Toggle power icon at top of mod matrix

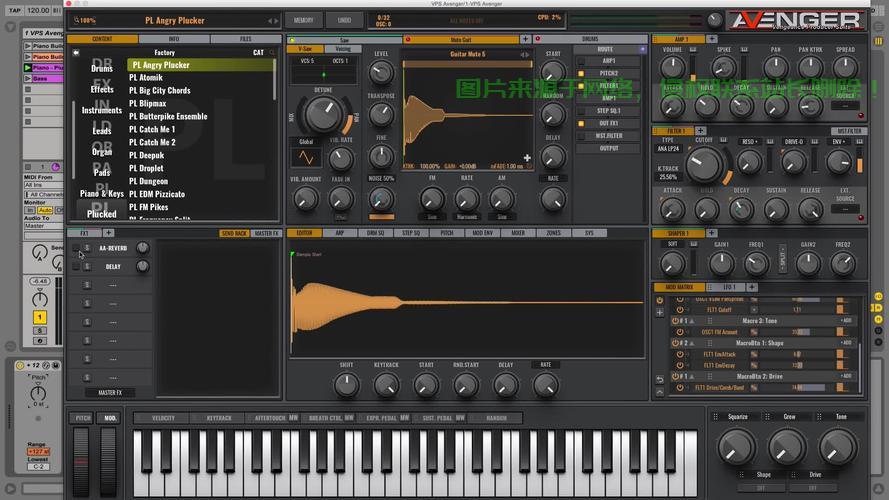[659, 300]
